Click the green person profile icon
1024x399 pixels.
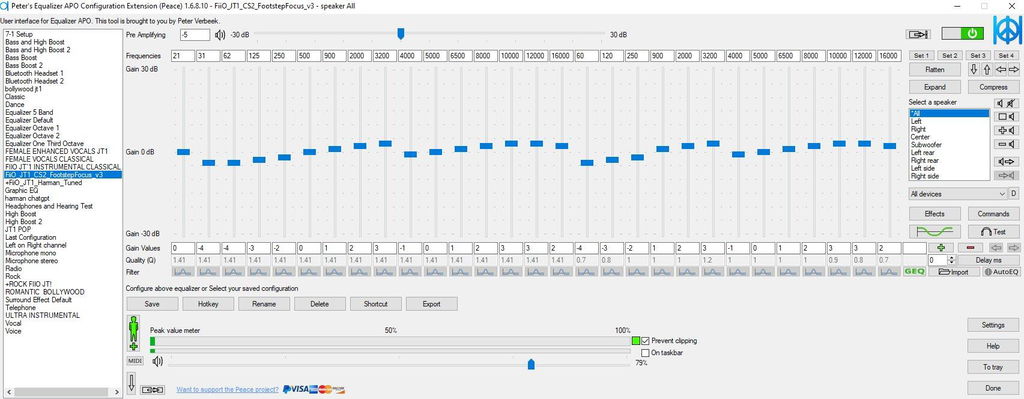(x=133, y=333)
